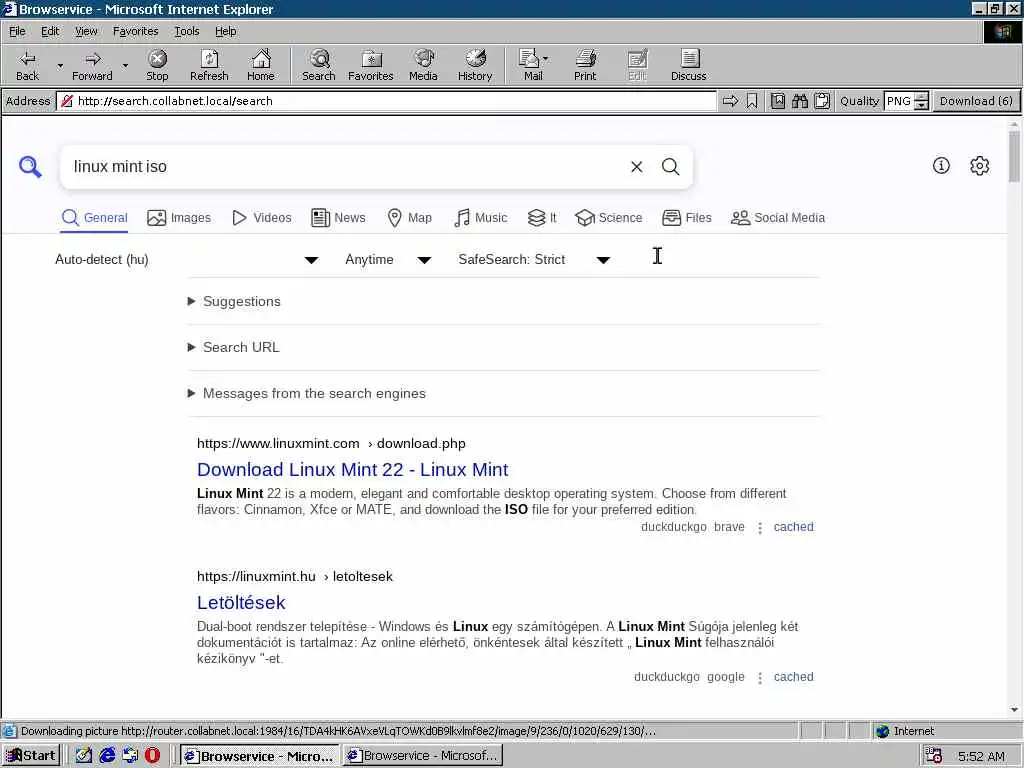This screenshot has width=1024, height=768.
Task: Click the bookmarks book icon in address bar
Action: pos(777,101)
